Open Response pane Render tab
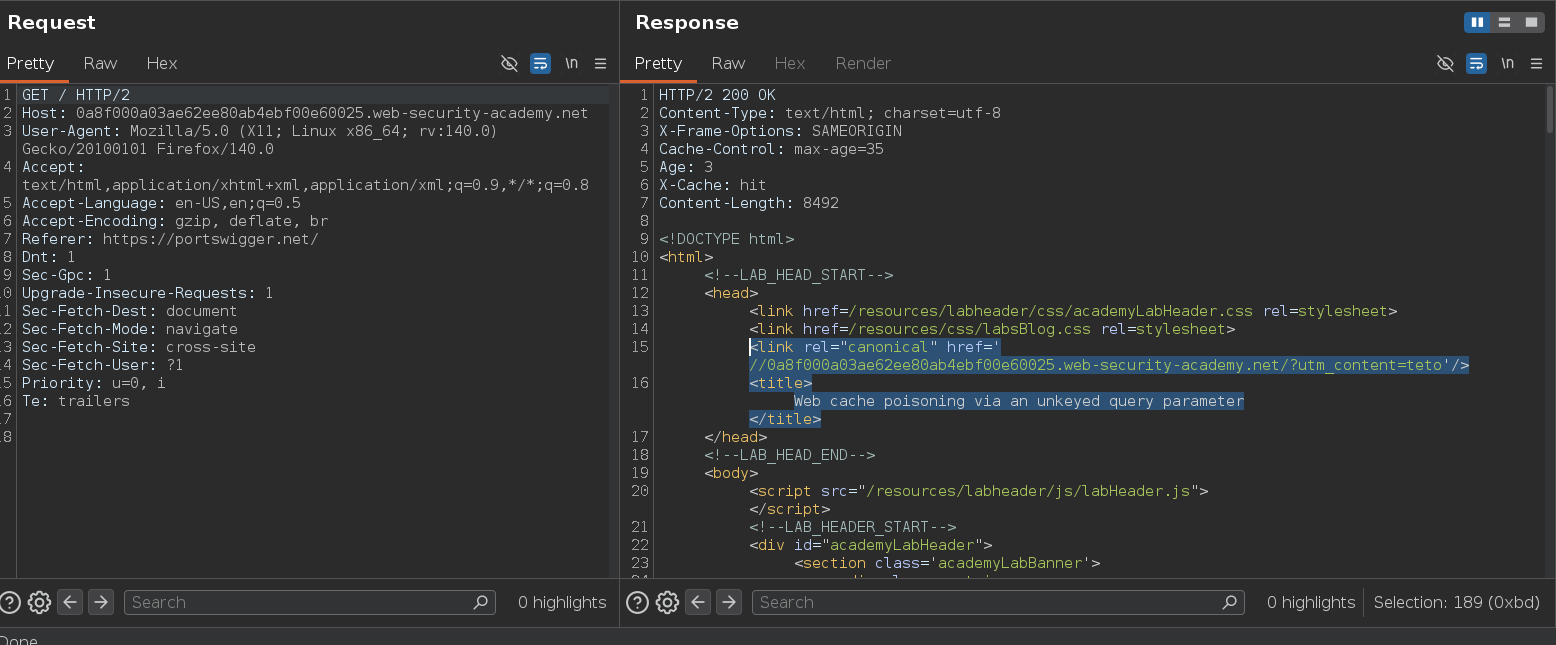The width and height of the screenshot is (1556, 645). pyautogui.click(x=863, y=63)
